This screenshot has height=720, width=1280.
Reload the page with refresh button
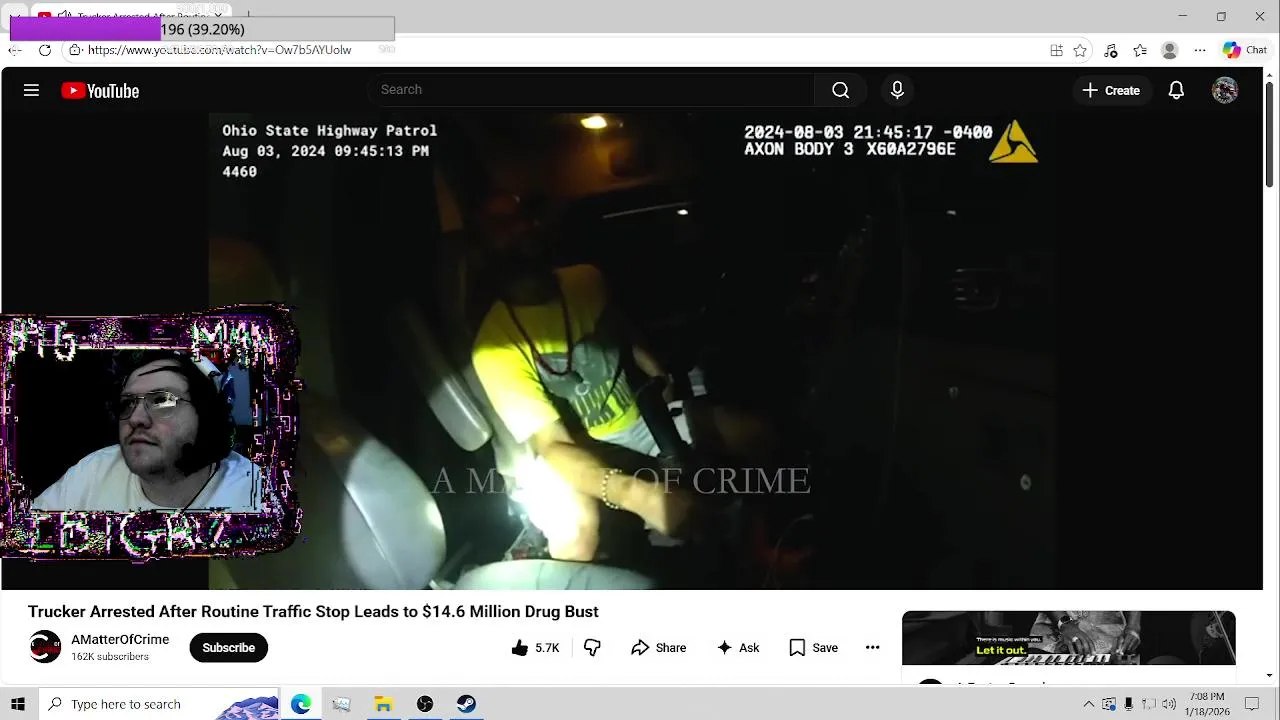coord(45,50)
